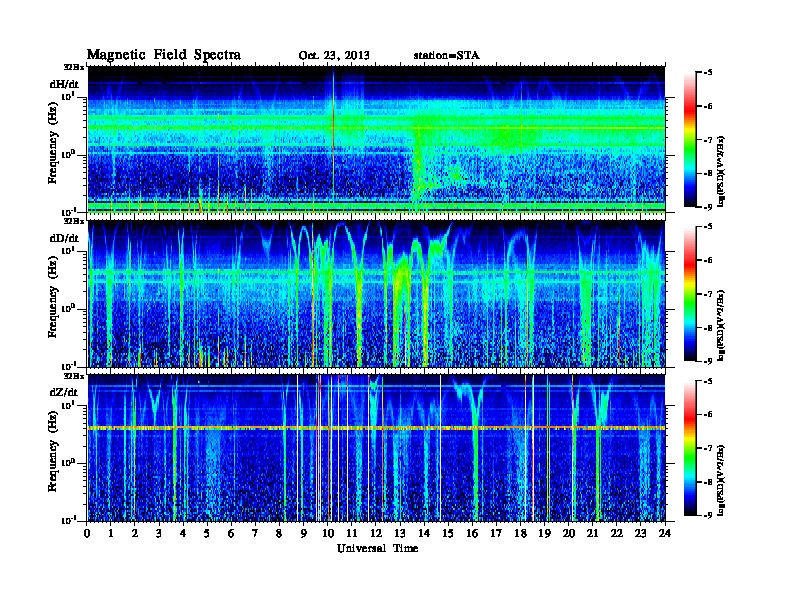Click the log(PSD) legend text beside dZ/dt colorbar

(721, 480)
